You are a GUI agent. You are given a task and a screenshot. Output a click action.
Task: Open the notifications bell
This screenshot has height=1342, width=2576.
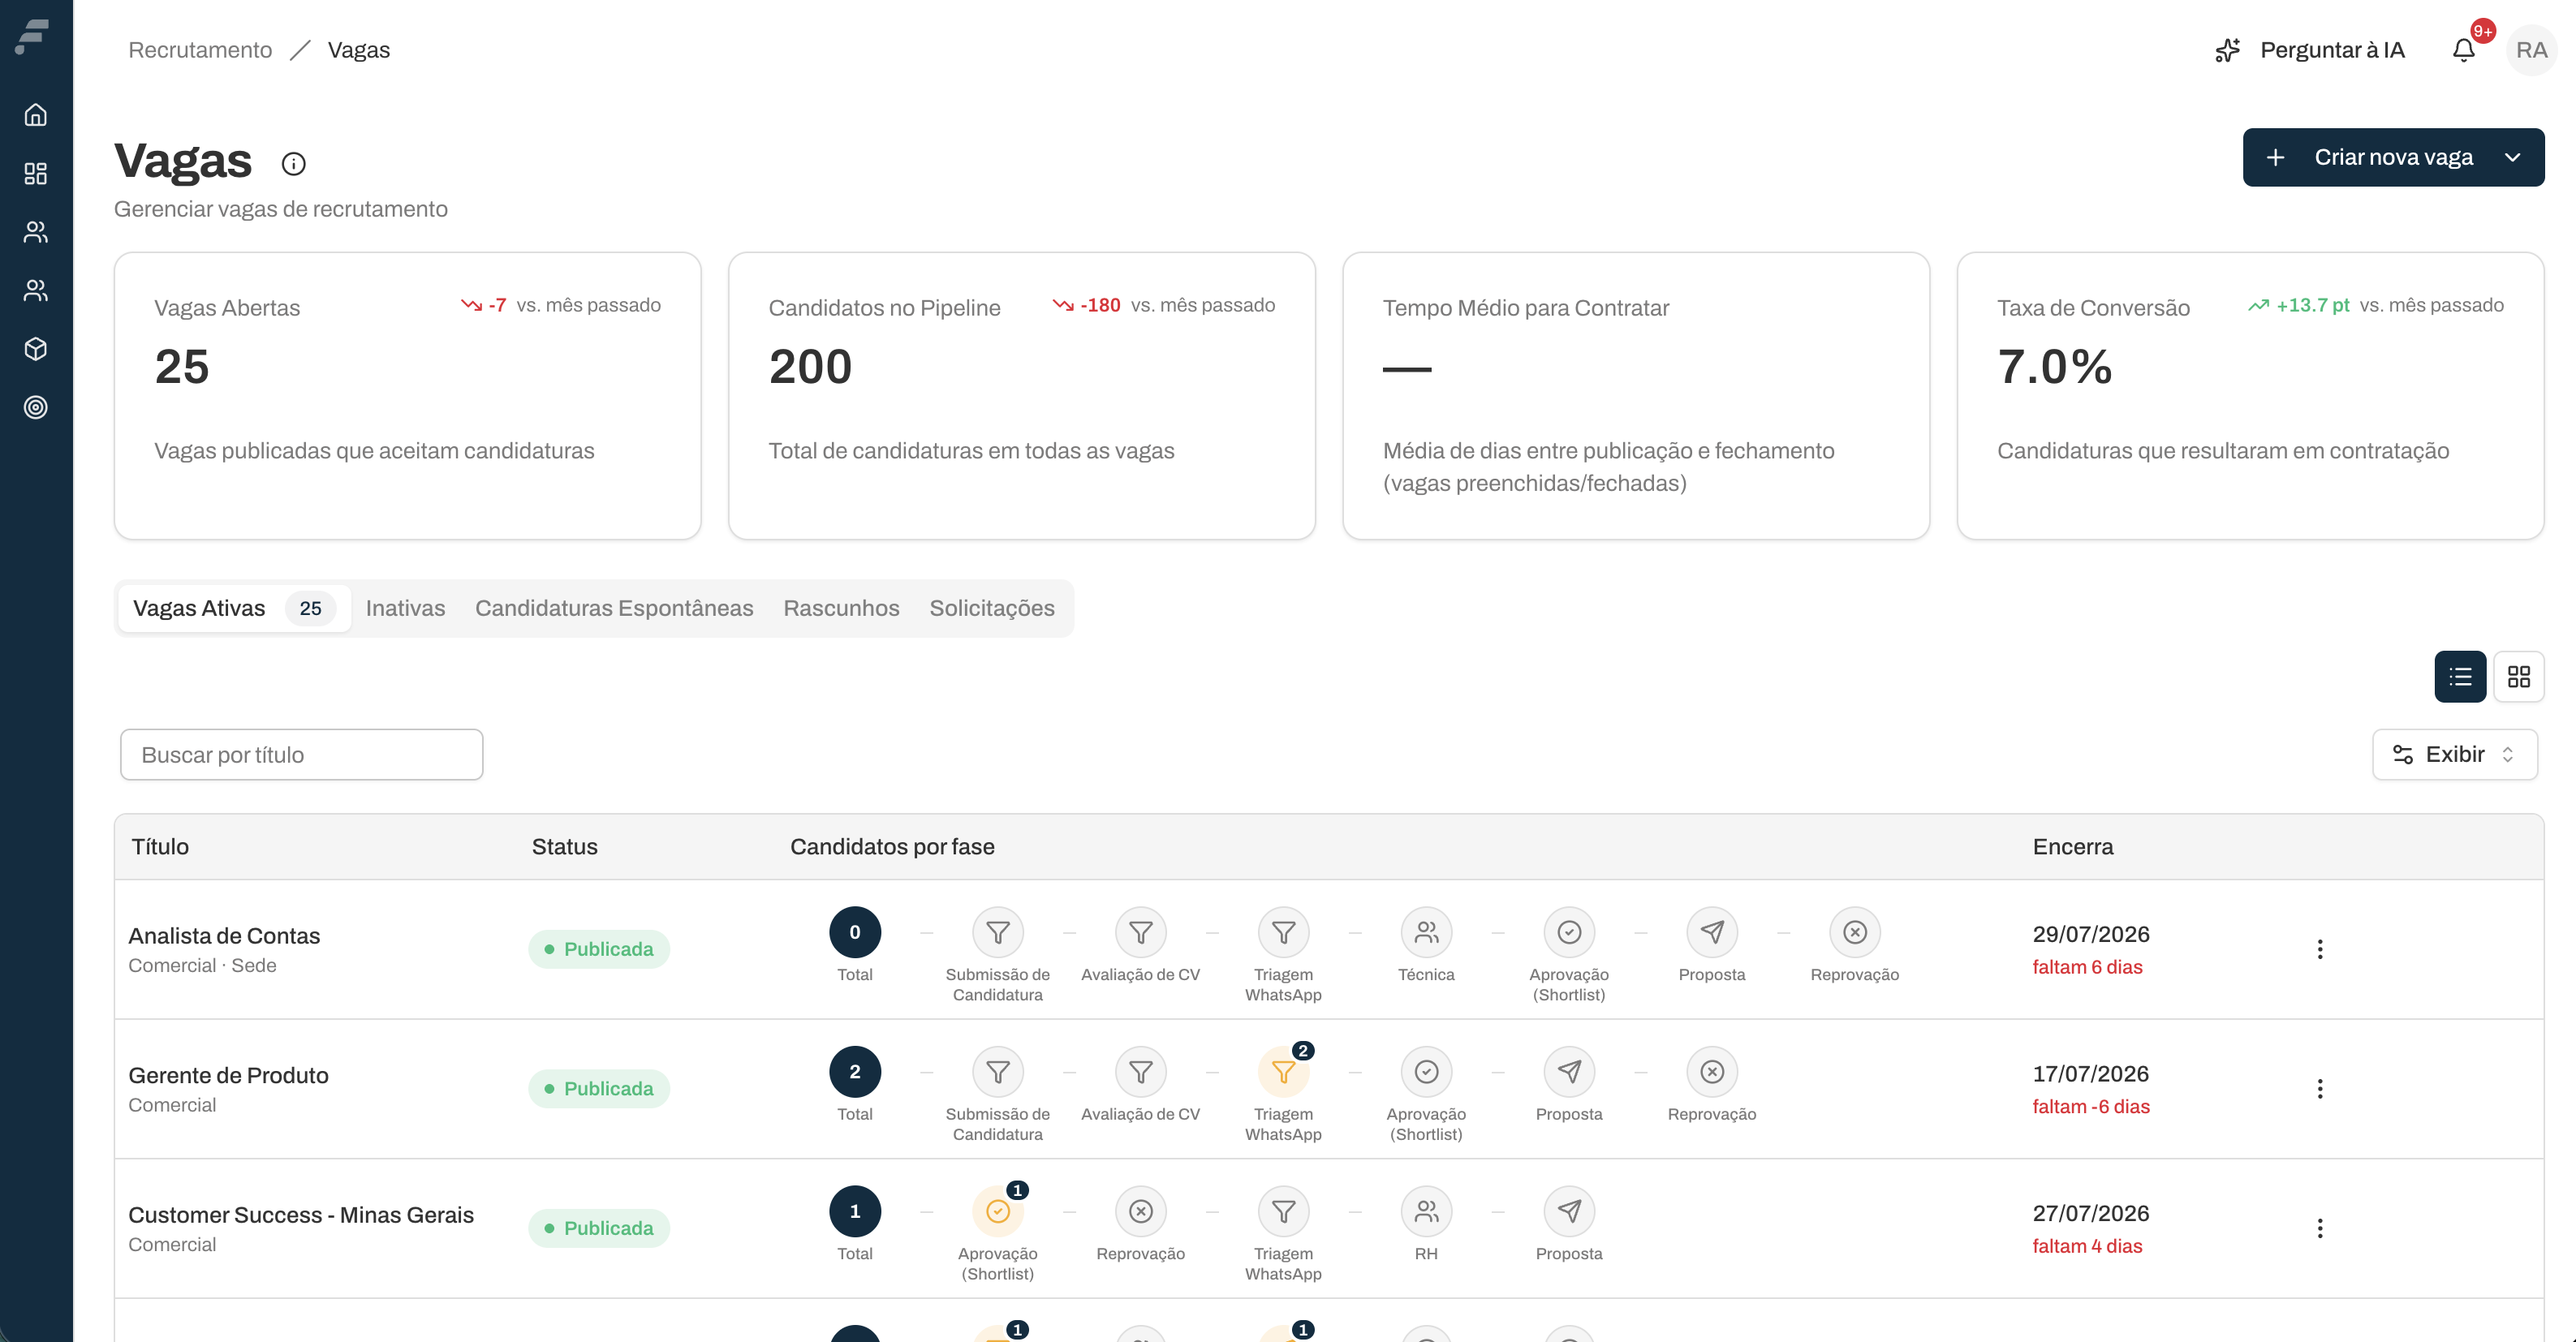(2464, 50)
